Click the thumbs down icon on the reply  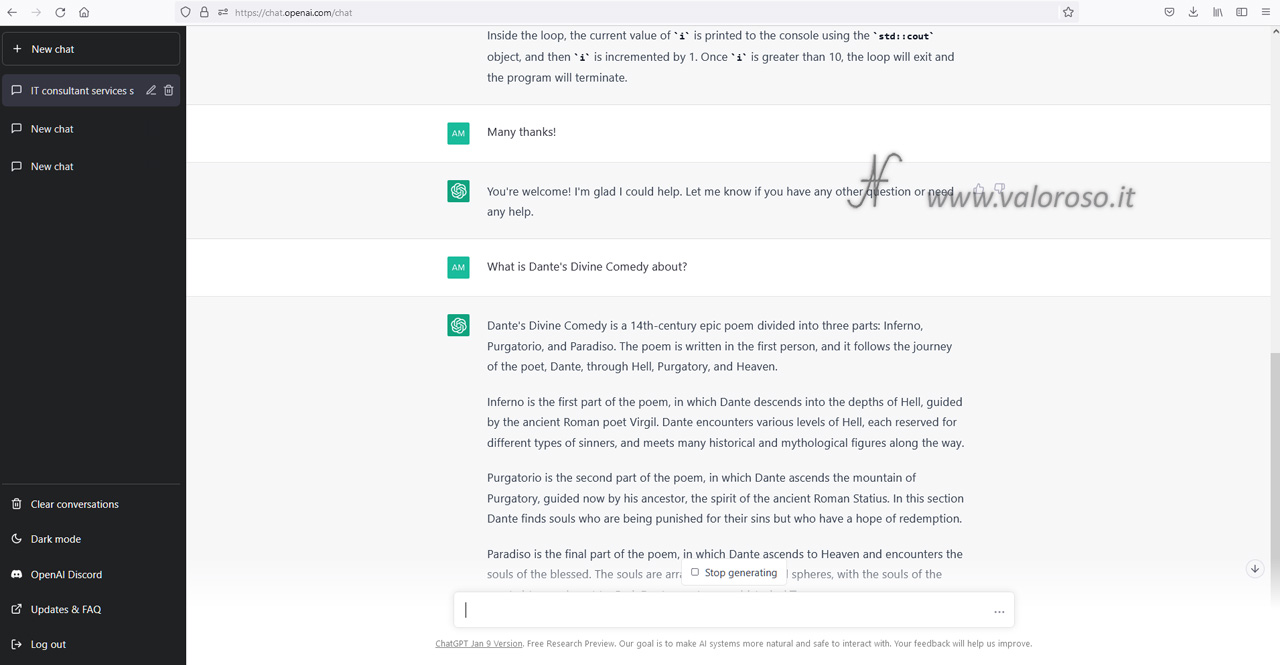pyautogui.click(x=999, y=189)
